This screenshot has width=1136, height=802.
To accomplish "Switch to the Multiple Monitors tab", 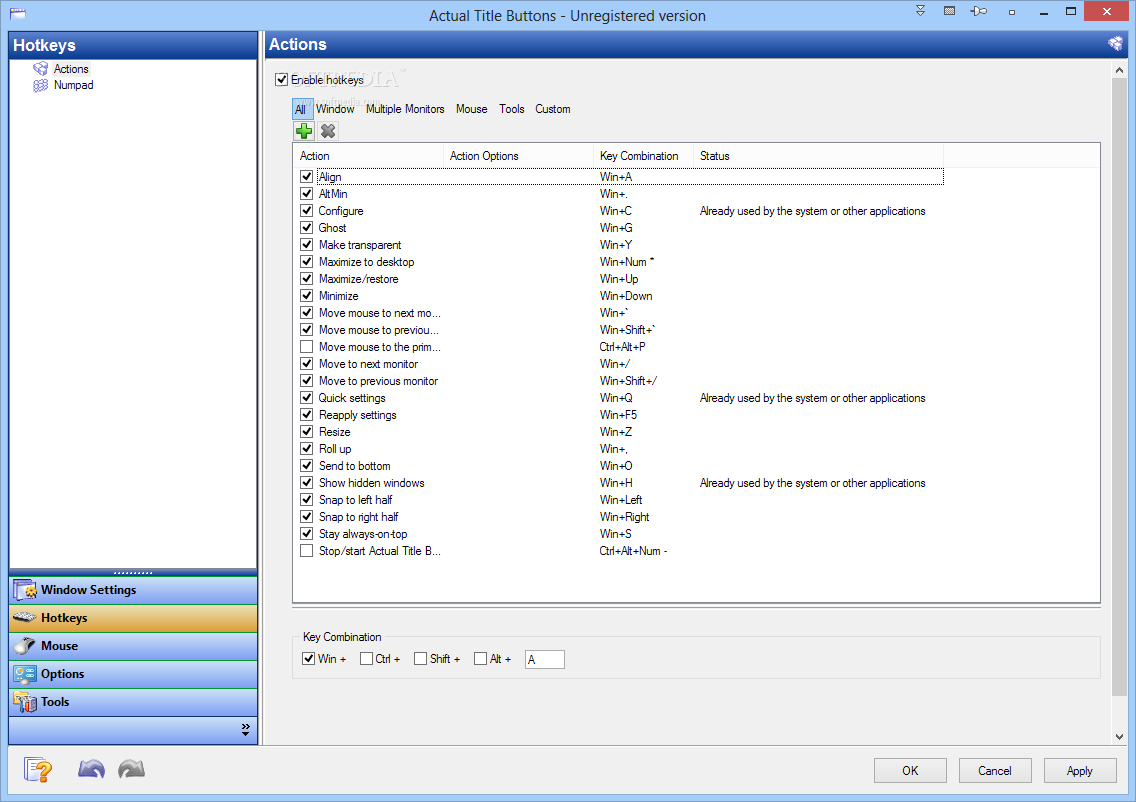I will click(405, 109).
